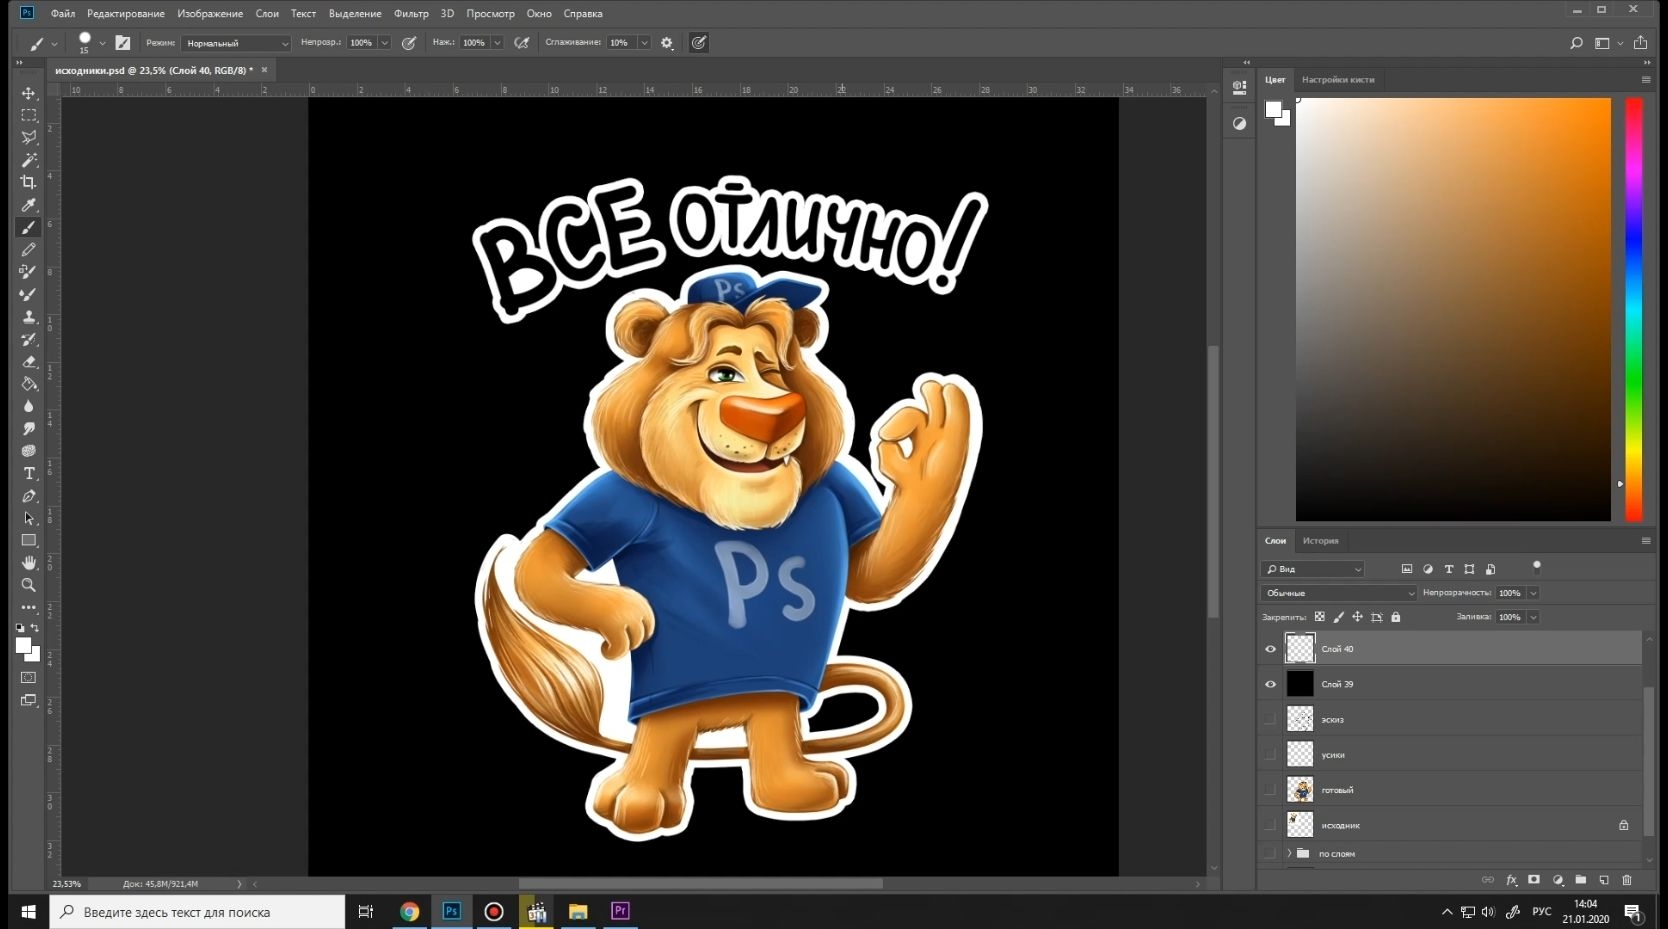Screen dimensions: 1668x929
Task: Select the Rectangular Marquee tool
Action: pyautogui.click(x=28, y=115)
